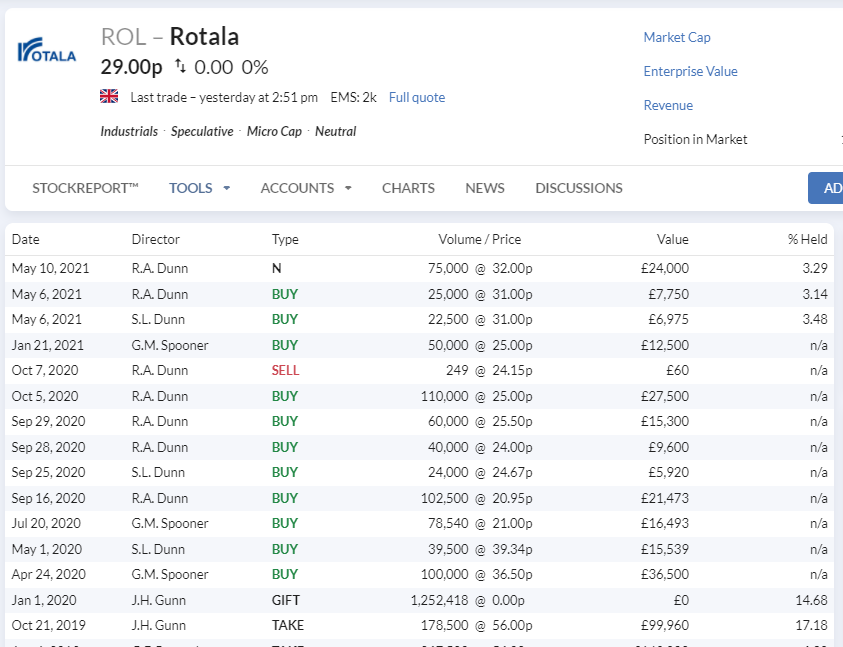The height and width of the screenshot is (647, 843).
Task: Click the Full quote link
Action: 417,97
